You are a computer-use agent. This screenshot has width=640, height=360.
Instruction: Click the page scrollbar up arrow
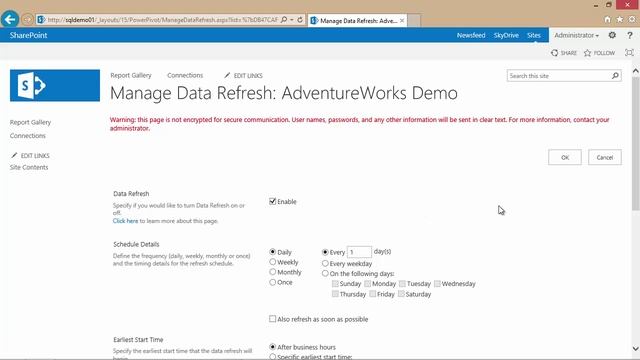pos(636,71)
